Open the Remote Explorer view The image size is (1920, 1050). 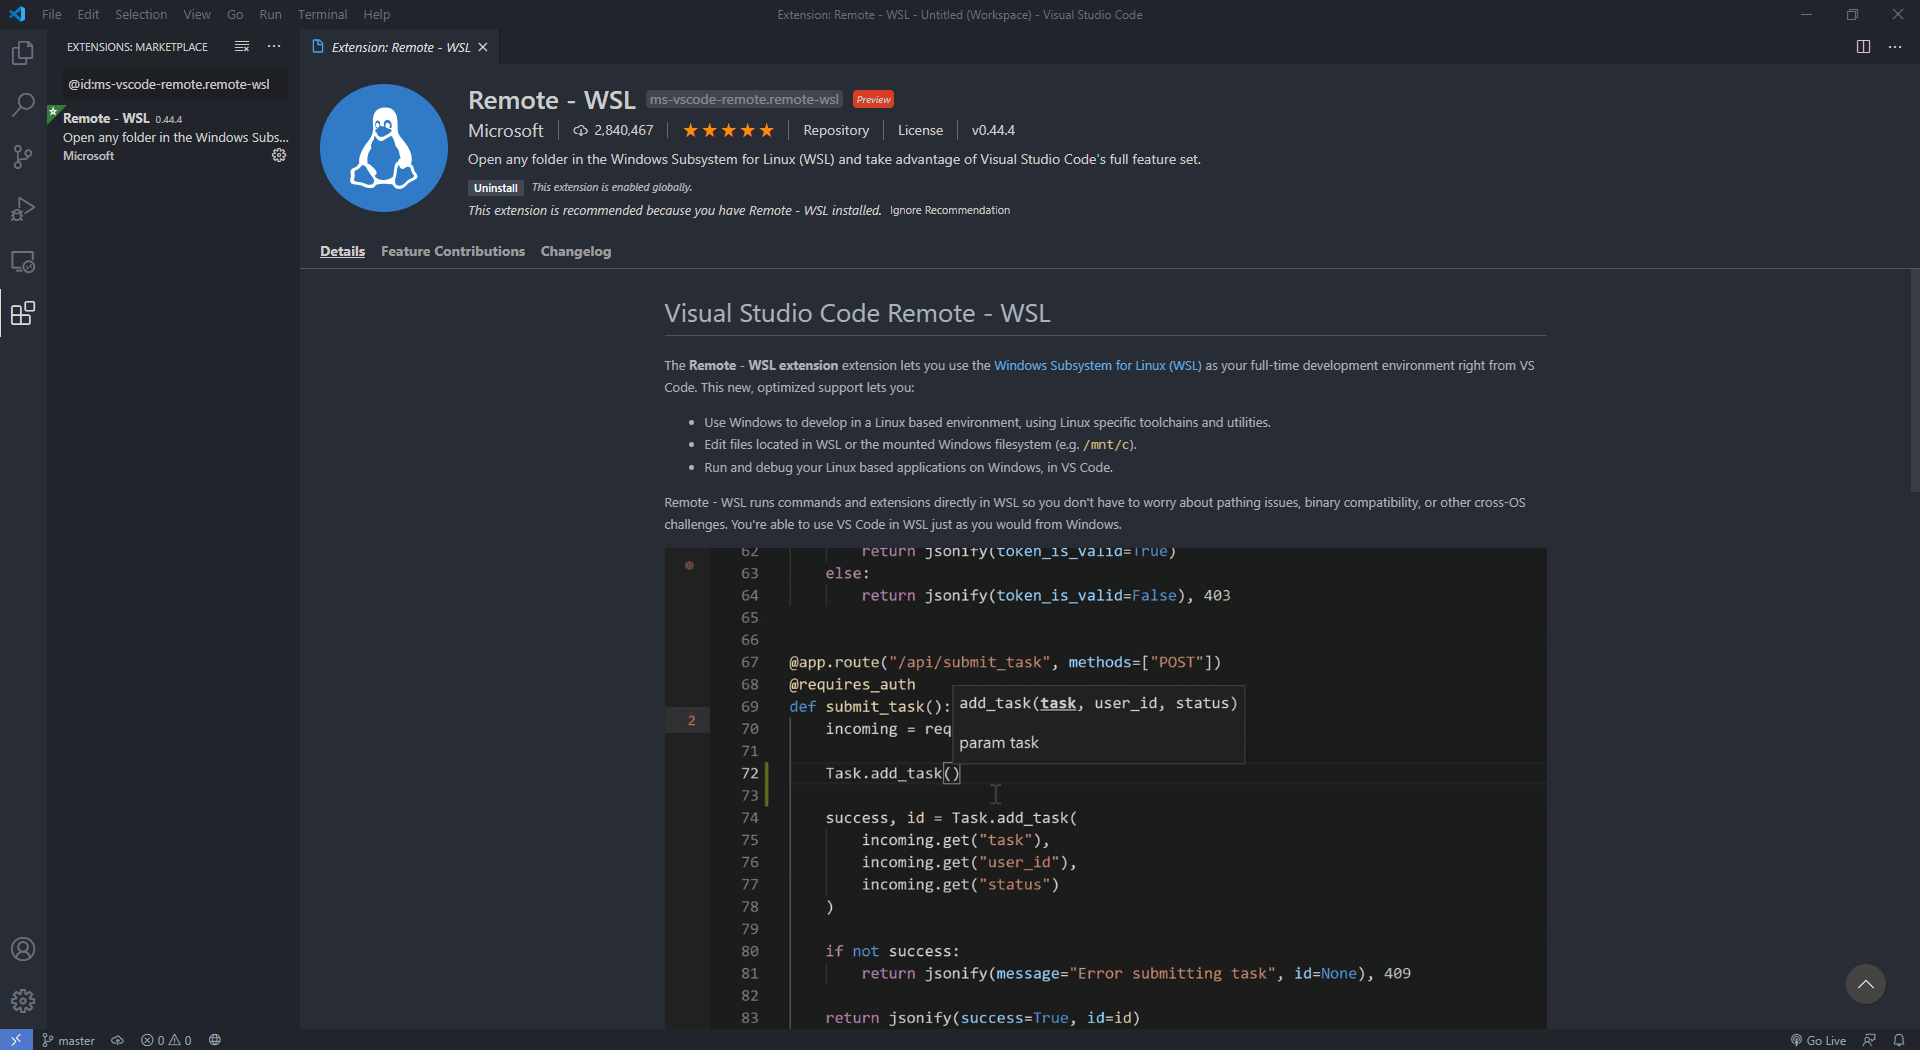[22, 262]
